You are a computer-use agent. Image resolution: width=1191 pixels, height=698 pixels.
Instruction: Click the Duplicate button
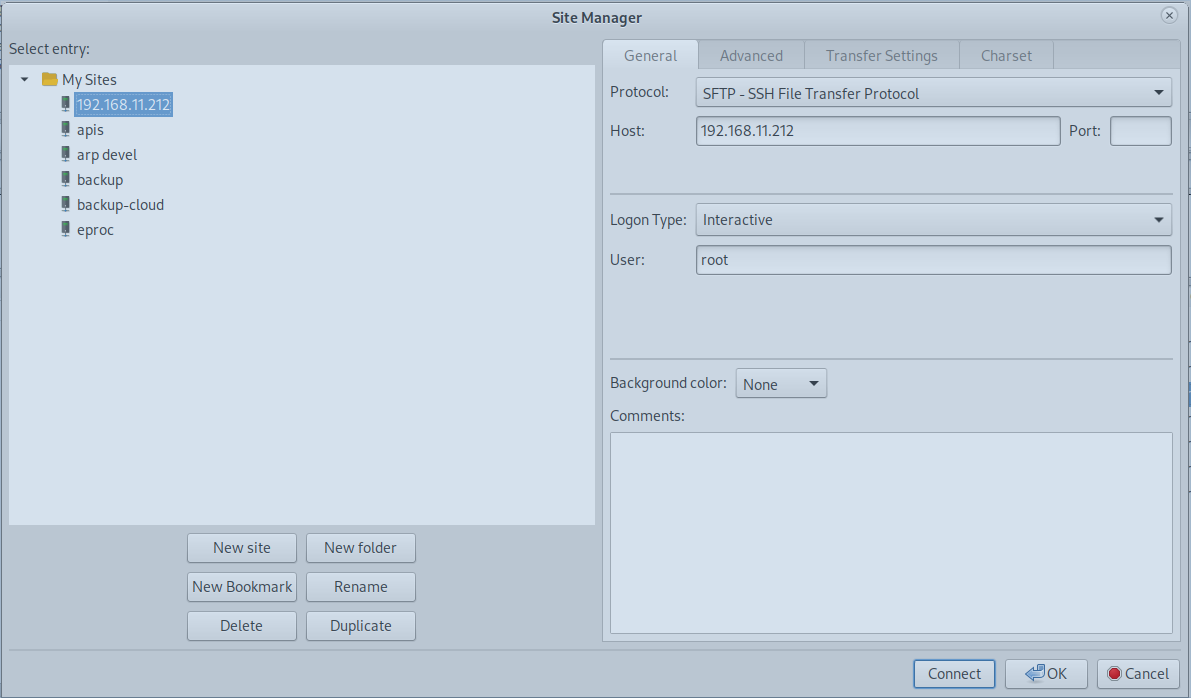click(x=360, y=626)
